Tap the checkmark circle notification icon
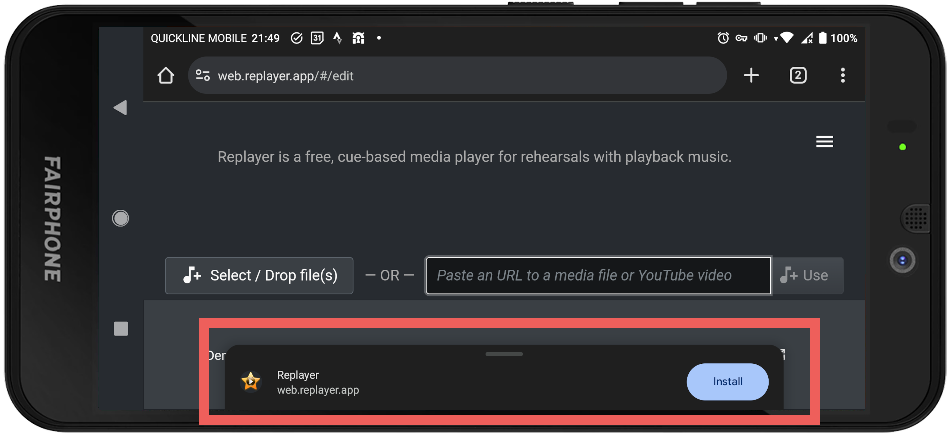This screenshot has width=952, height=438. pyautogui.click(x=297, y=38)
